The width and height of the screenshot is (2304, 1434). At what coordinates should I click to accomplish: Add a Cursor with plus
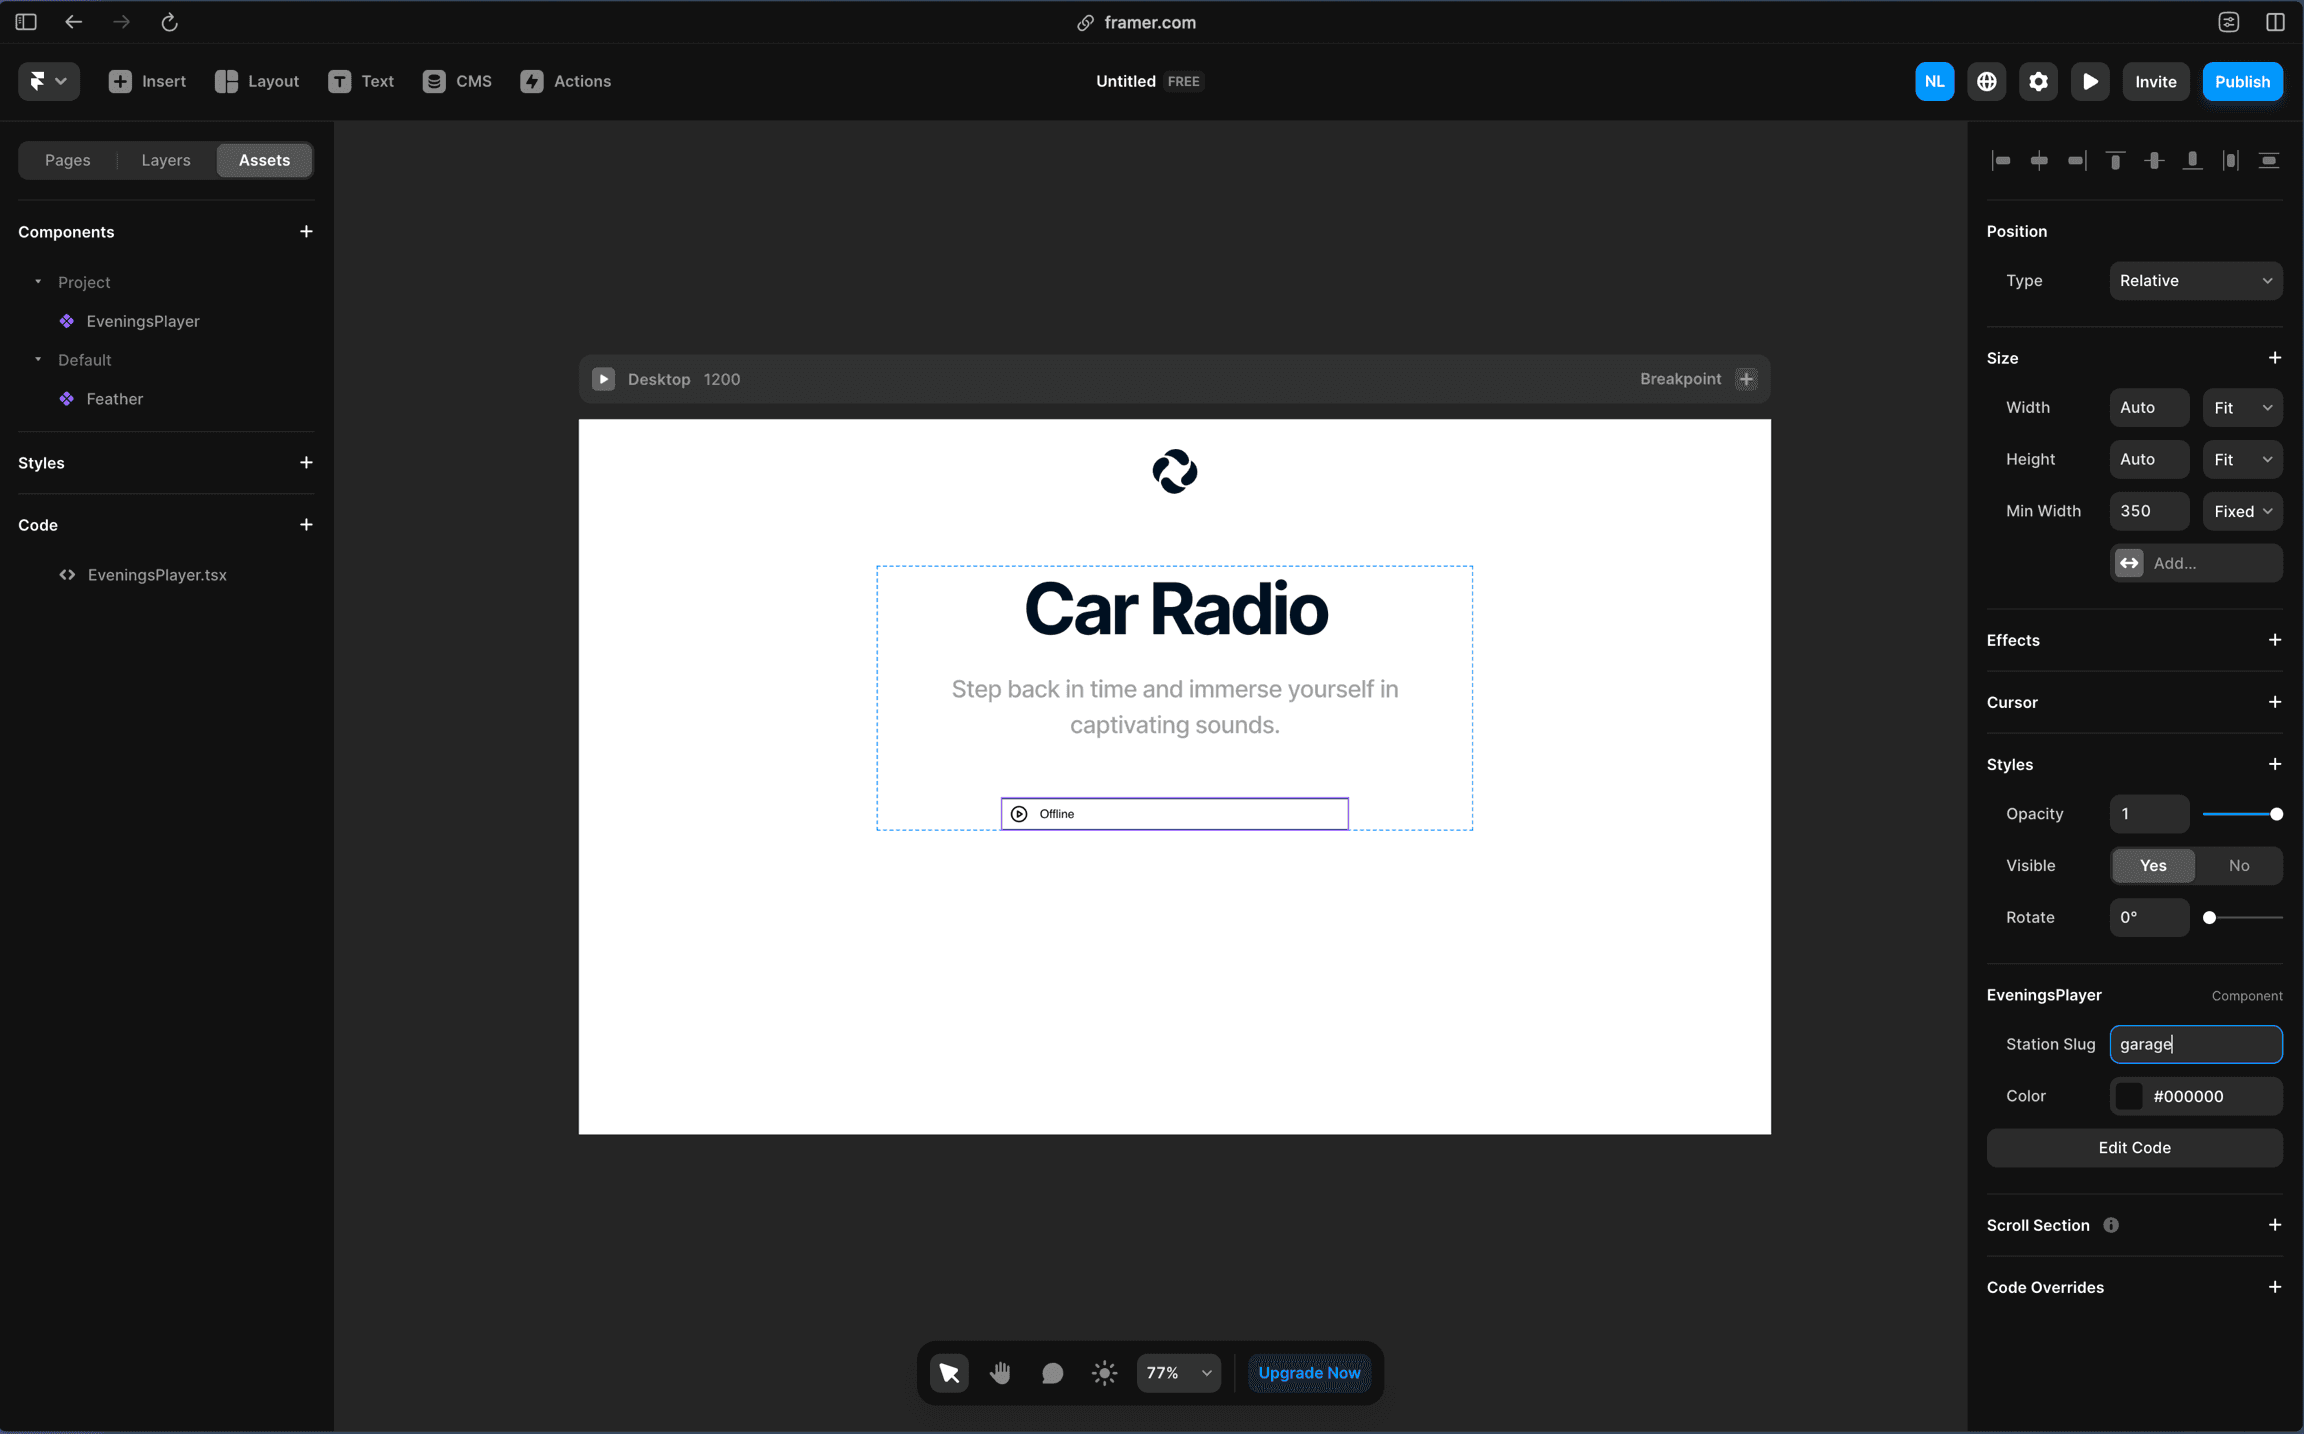[2274, 701]
